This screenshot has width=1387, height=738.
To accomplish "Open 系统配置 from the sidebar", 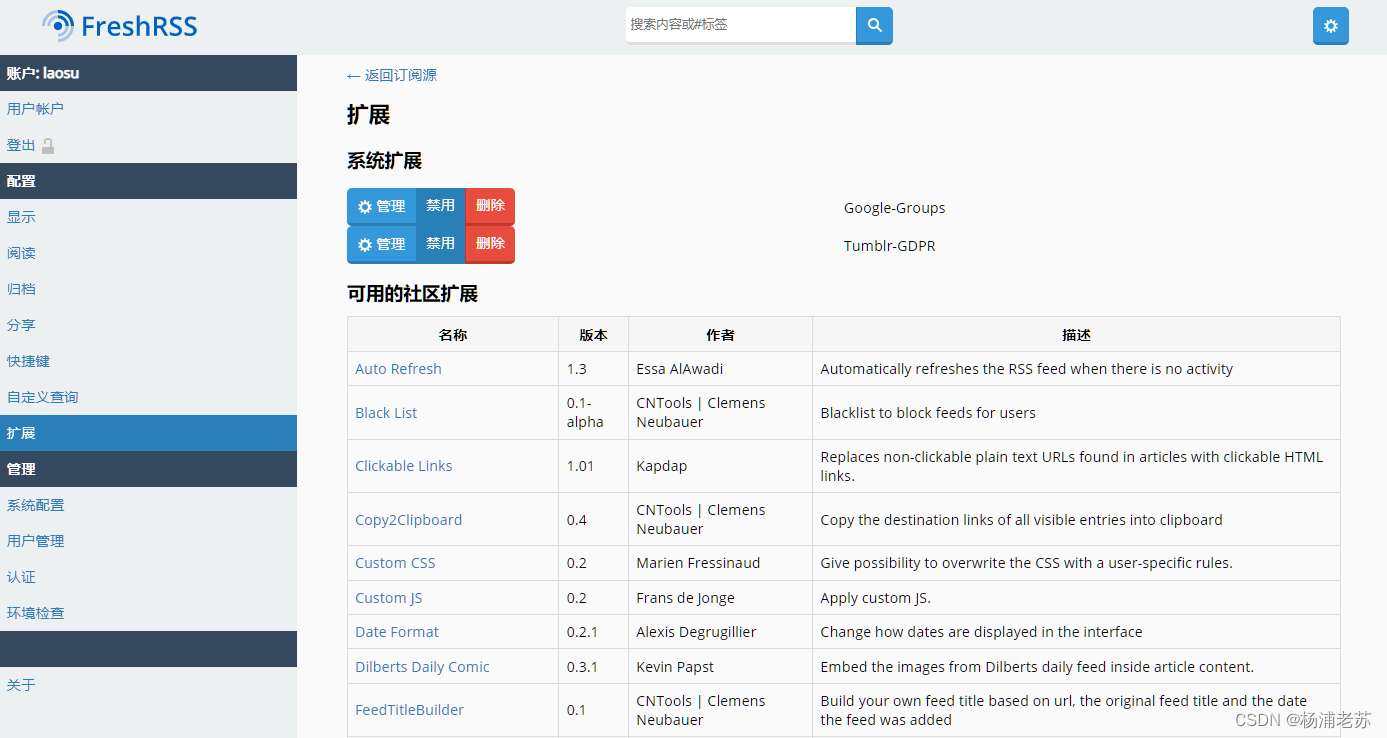I will pos(34,504).
